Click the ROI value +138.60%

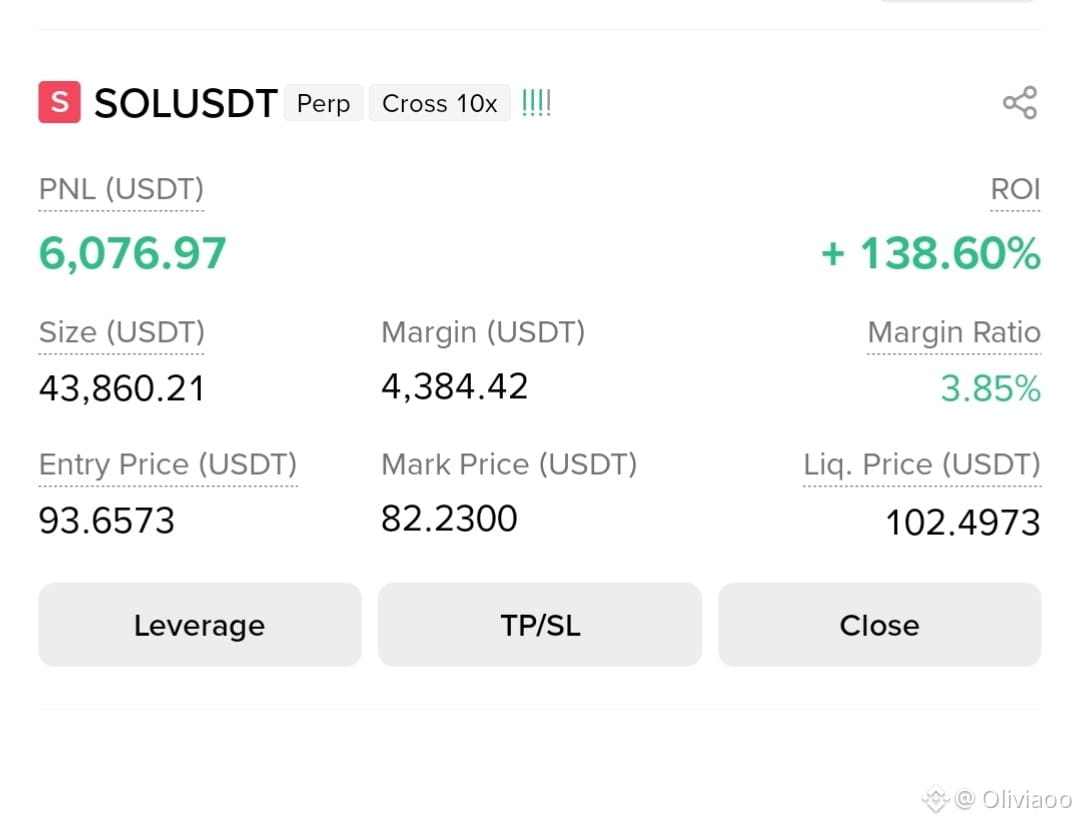click(x=931, y=253)
